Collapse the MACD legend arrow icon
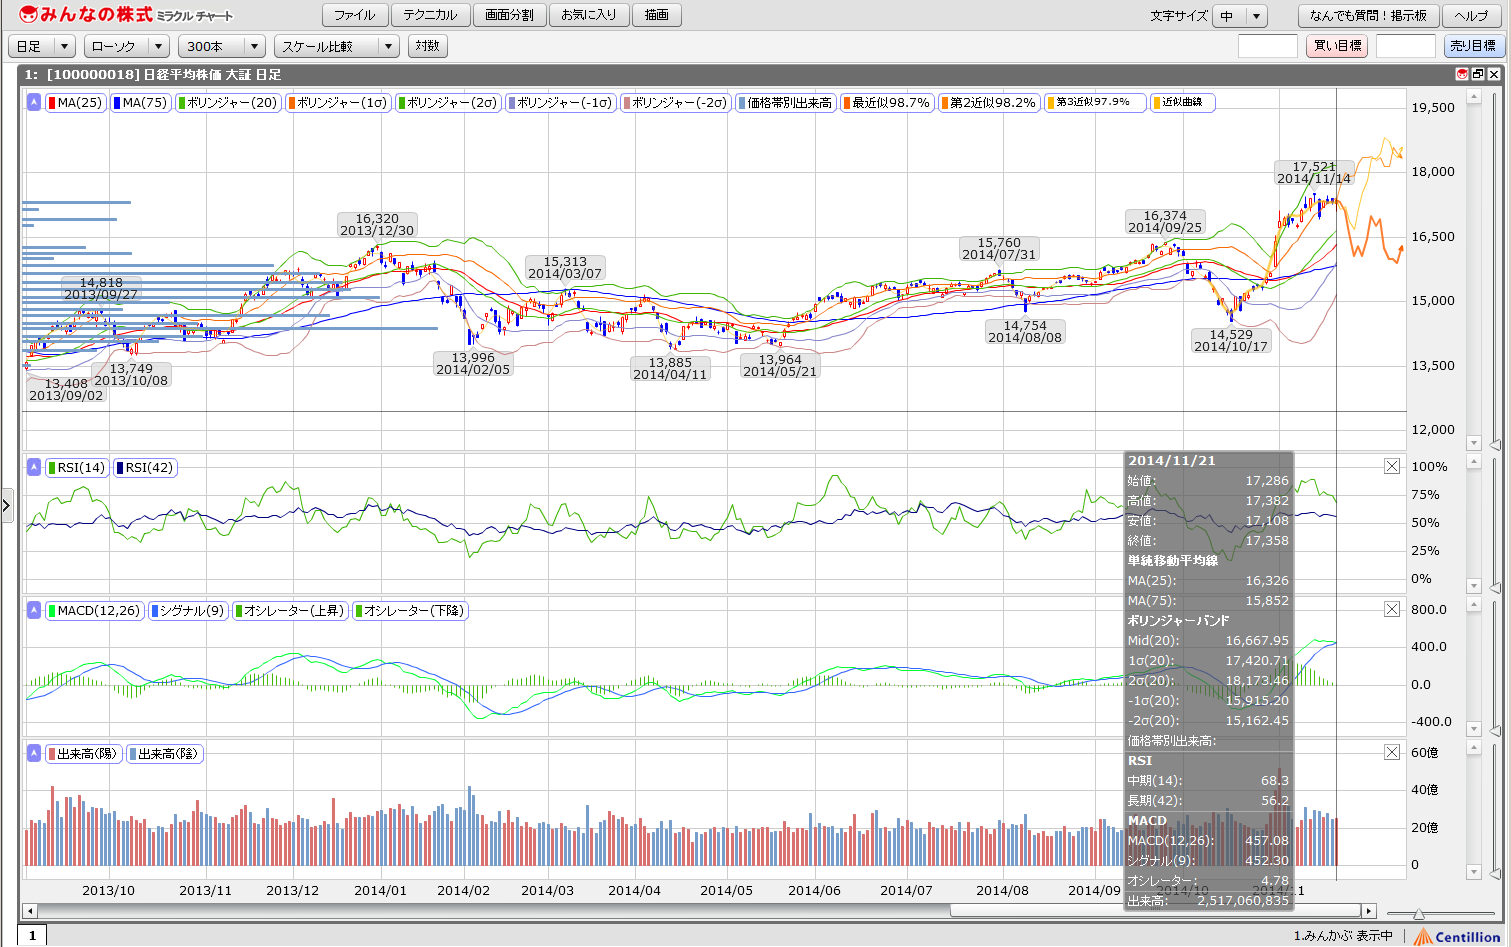The height and width of the screenshot is (947, 1511). [x=34, y=610]
